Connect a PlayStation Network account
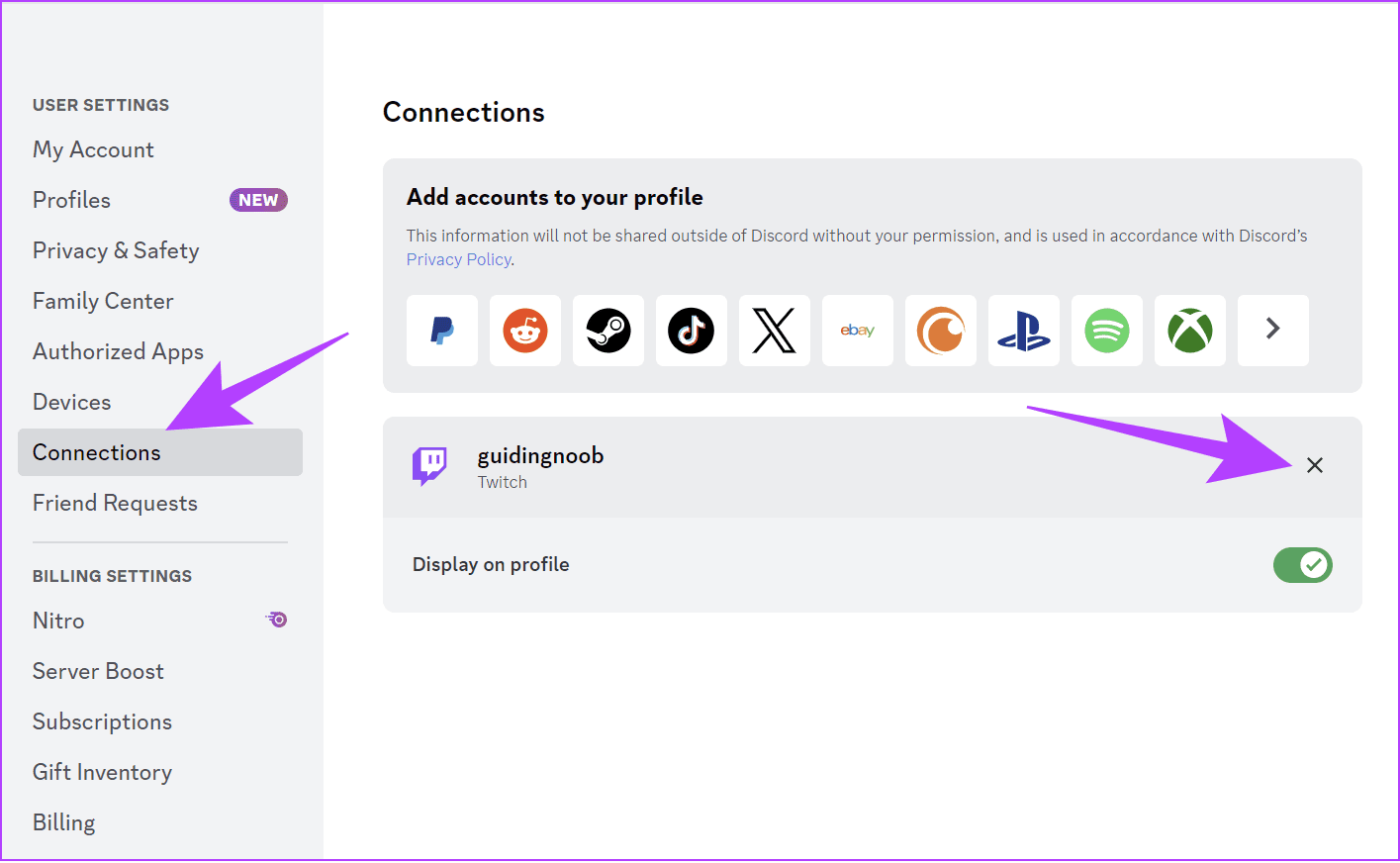This screenshot has height=863, width=1400. click(1023, 330)
